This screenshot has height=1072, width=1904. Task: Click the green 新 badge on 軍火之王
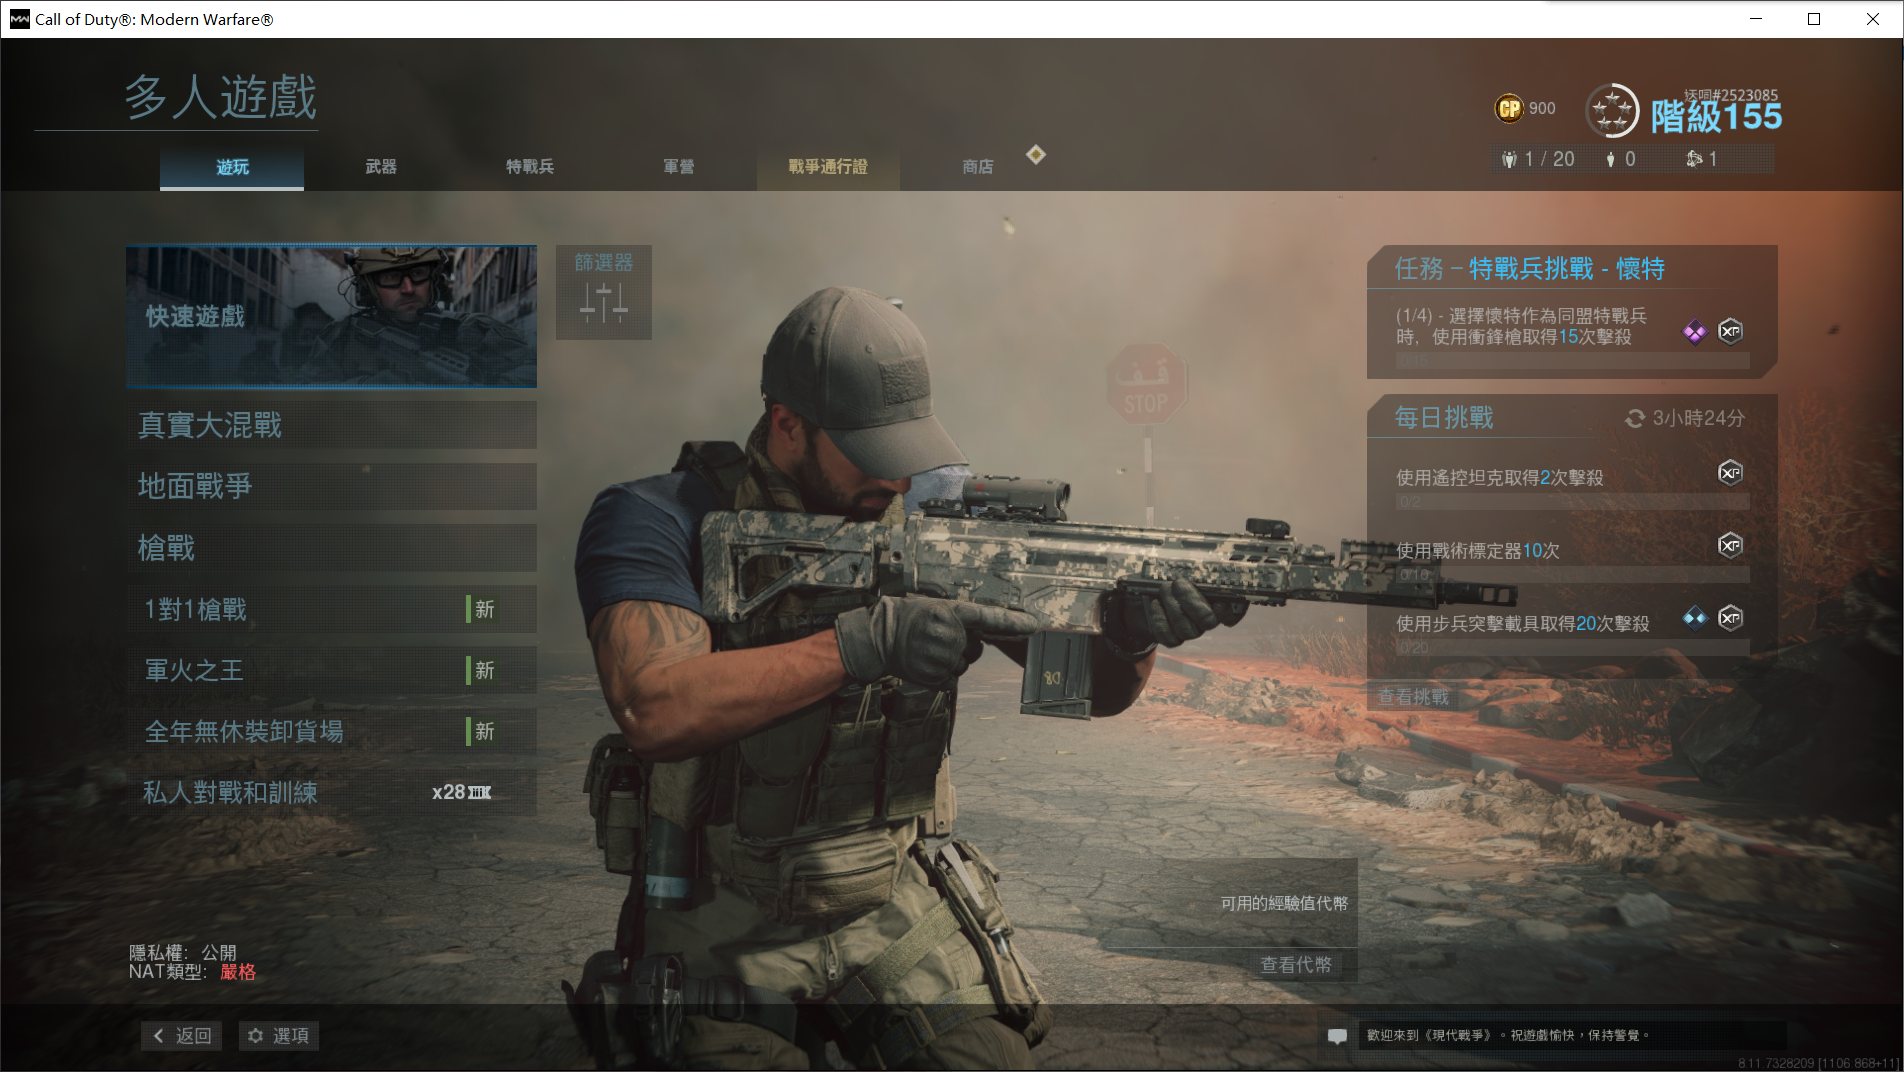tap(482, 670)
